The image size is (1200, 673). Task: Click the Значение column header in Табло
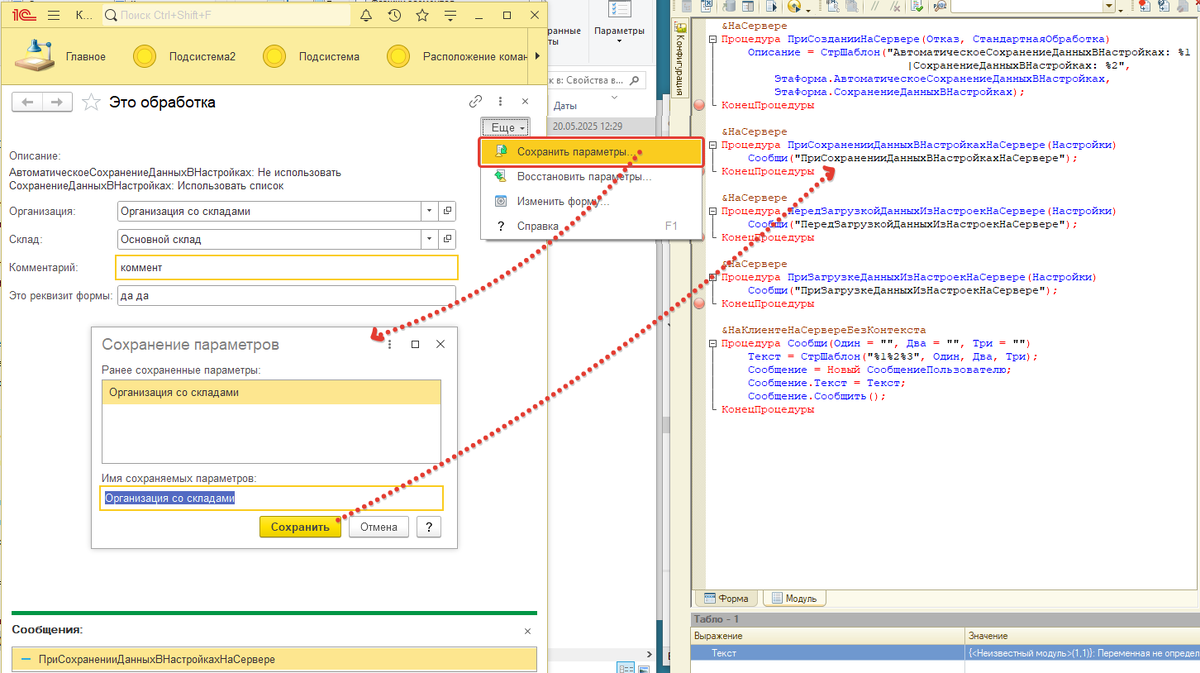[x=1082, y=636]
